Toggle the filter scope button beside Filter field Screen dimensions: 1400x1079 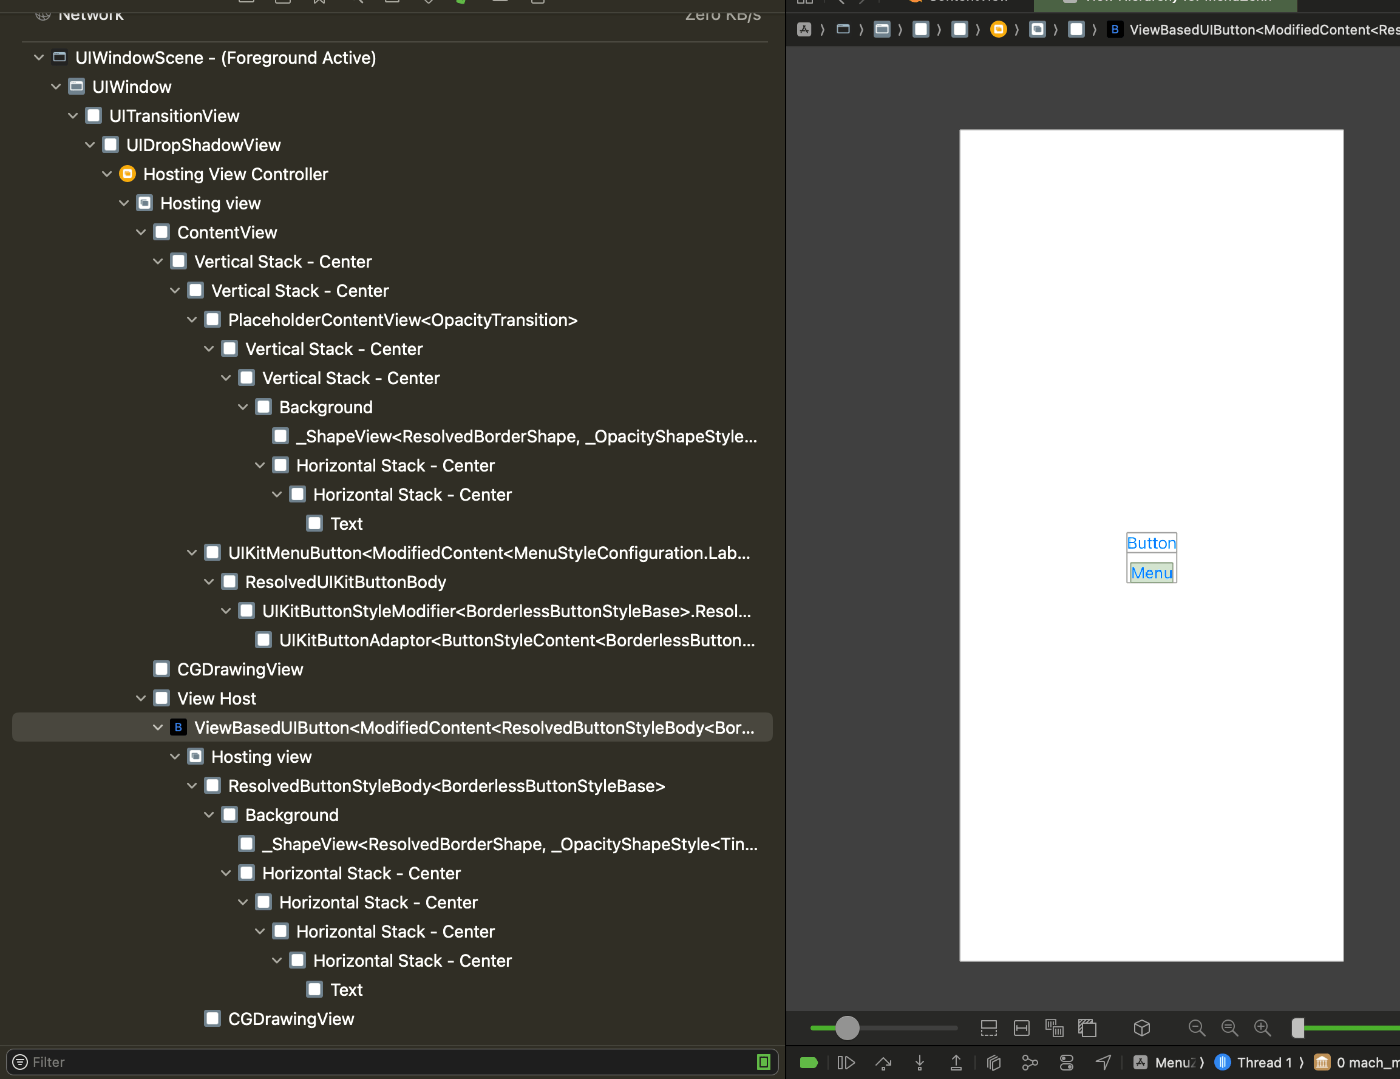[764, 1061]
